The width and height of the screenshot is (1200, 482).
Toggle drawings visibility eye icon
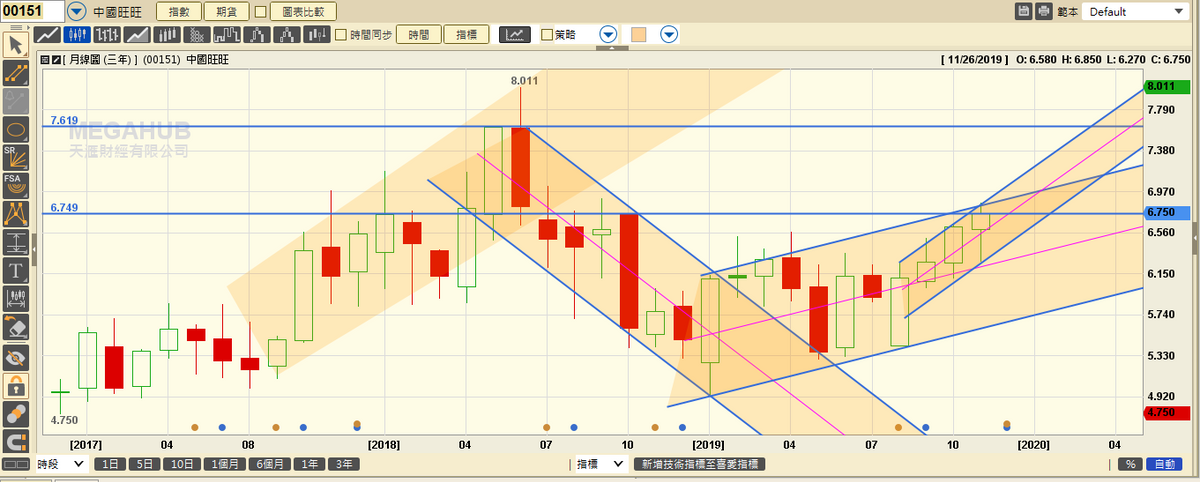[x=15, y=357]
